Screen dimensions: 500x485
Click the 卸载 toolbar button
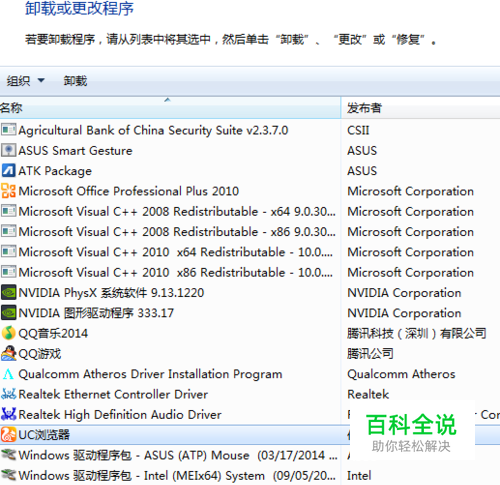(x=75, y=81)
